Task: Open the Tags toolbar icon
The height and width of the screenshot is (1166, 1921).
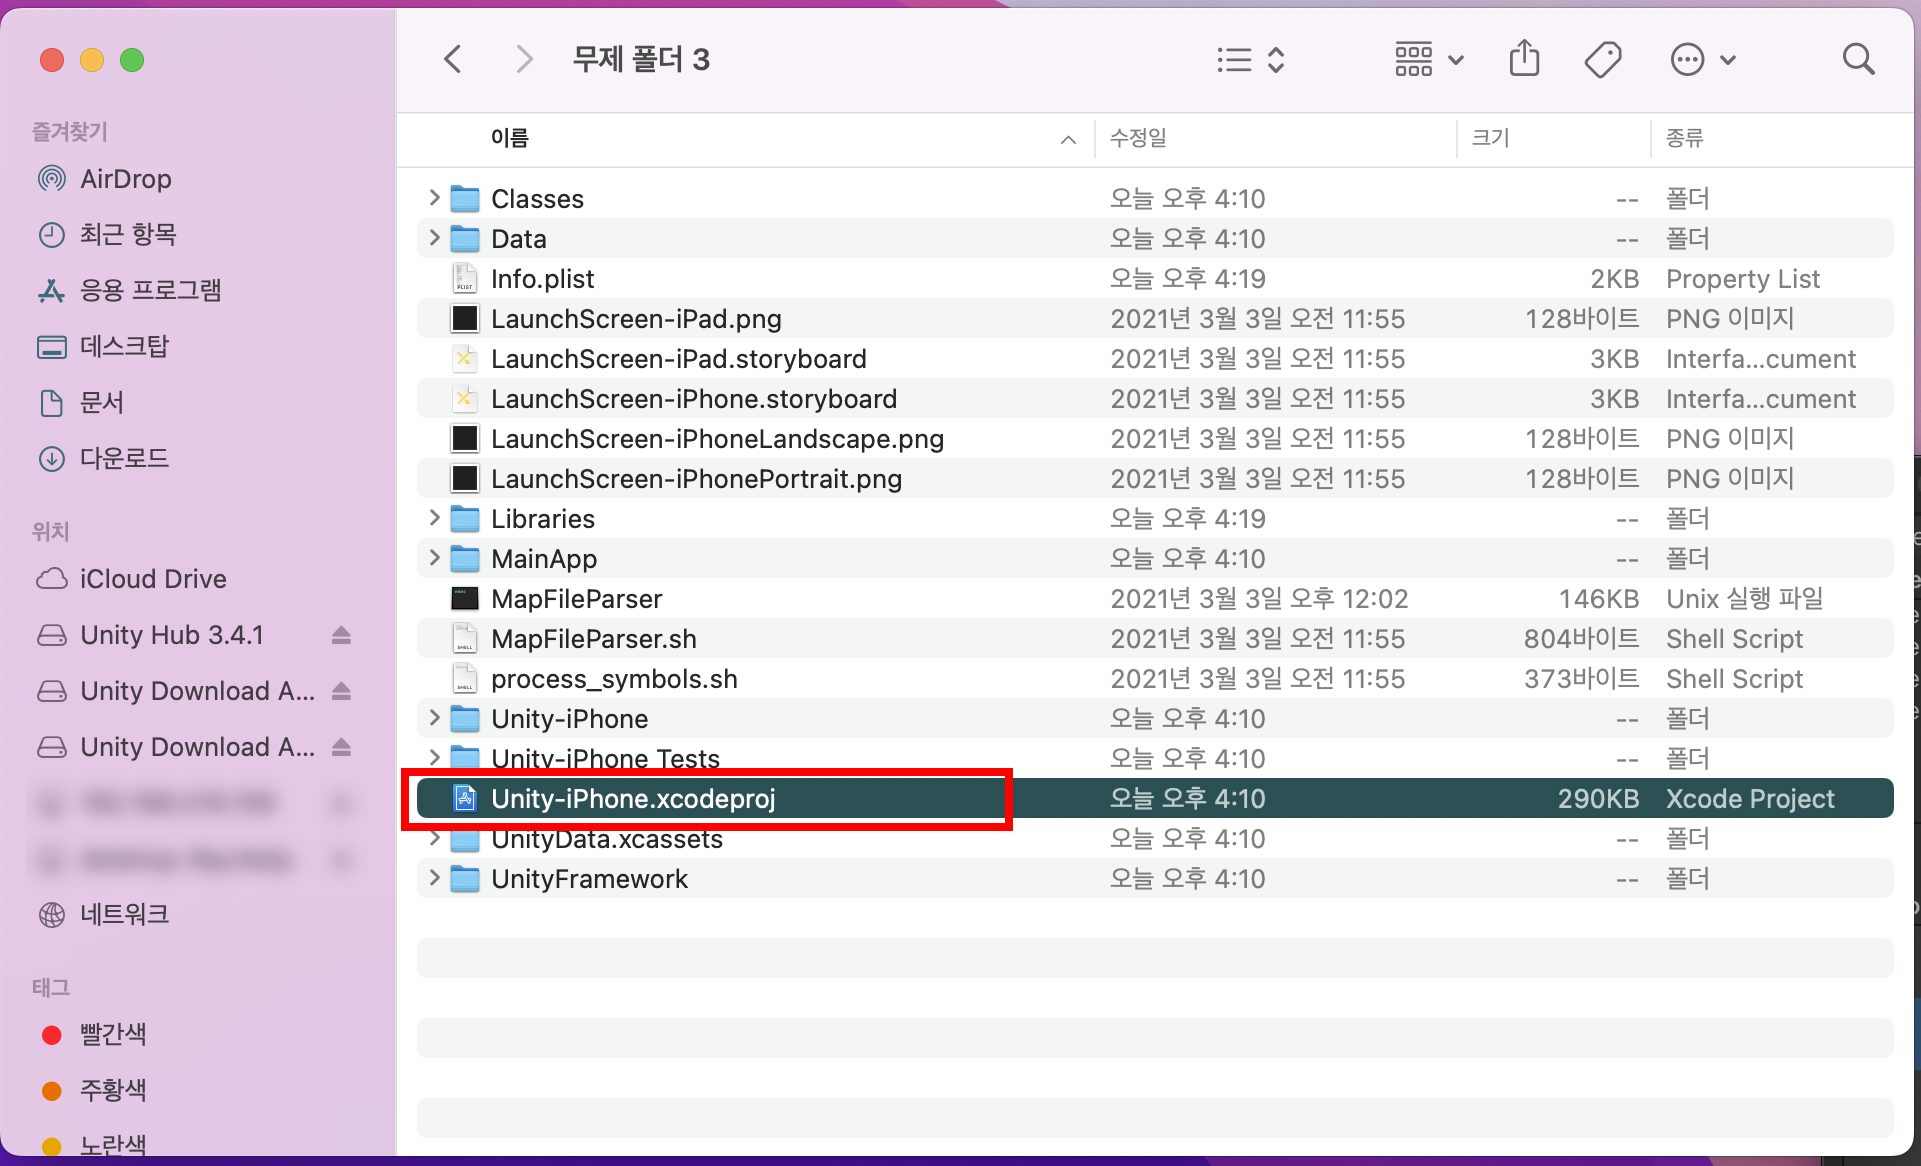Action: click(1602, 60)
